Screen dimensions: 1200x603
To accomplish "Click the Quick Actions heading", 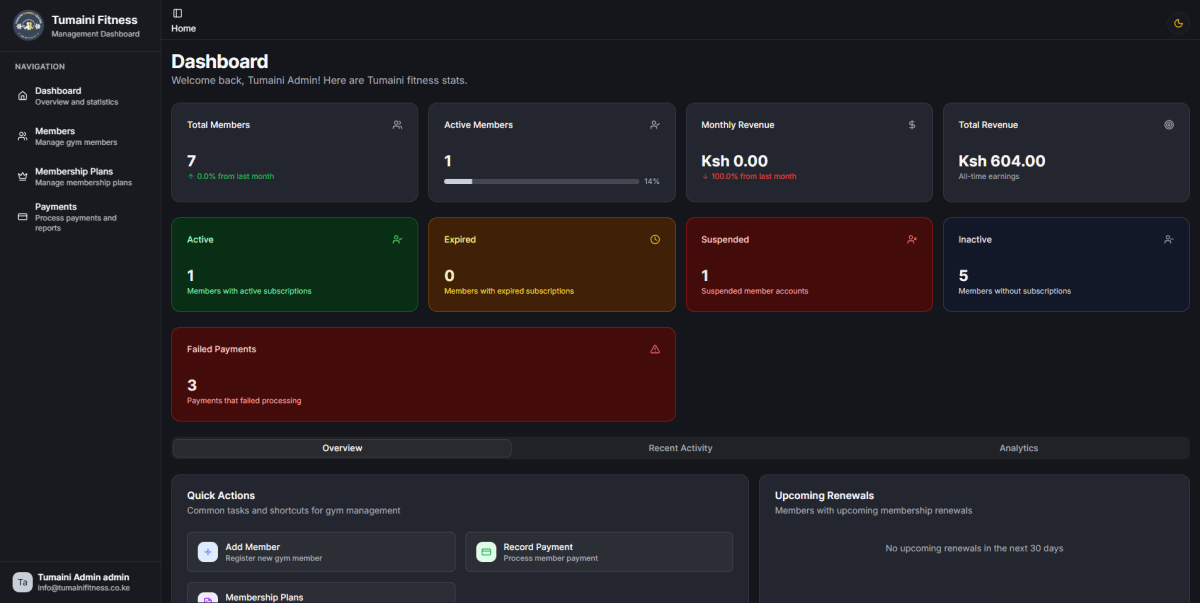I will point(221,495).
